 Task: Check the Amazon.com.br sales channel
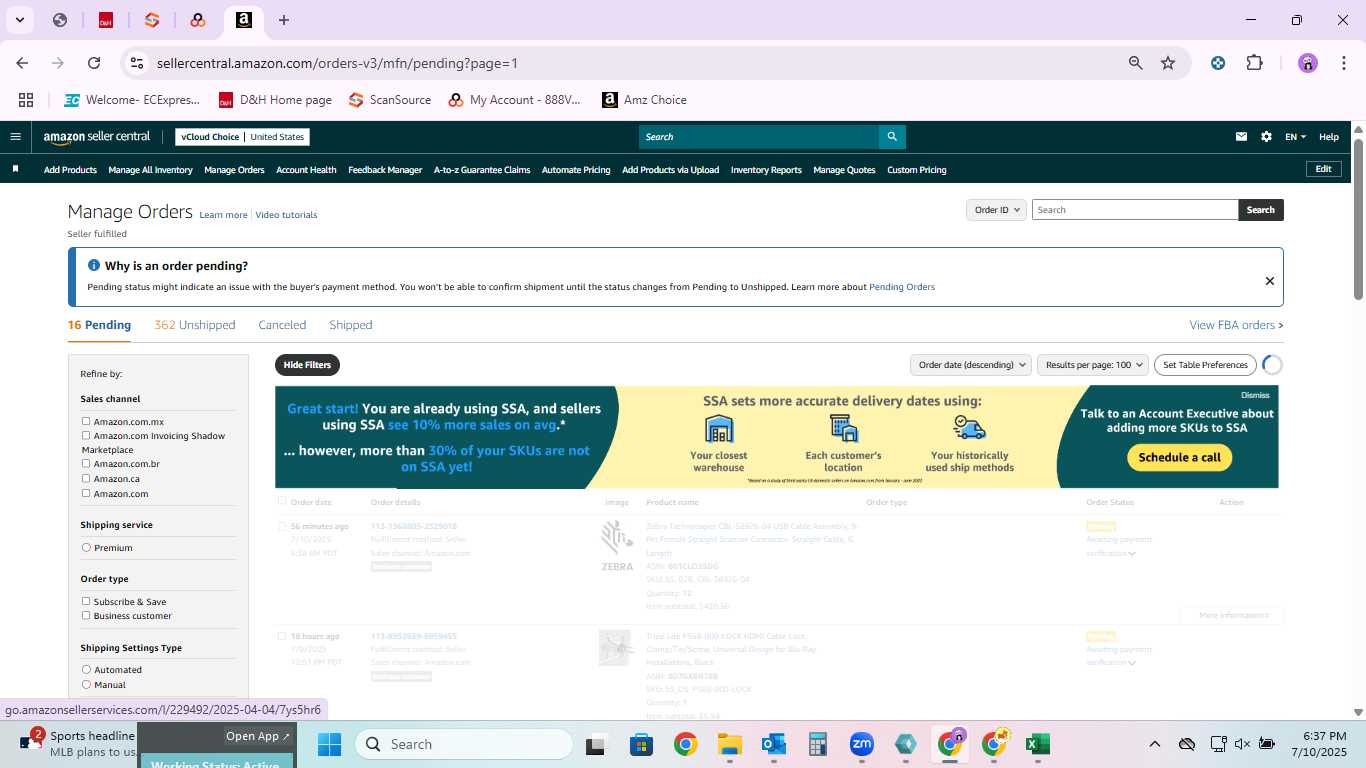pyautogui.click(x=86, y=464)
